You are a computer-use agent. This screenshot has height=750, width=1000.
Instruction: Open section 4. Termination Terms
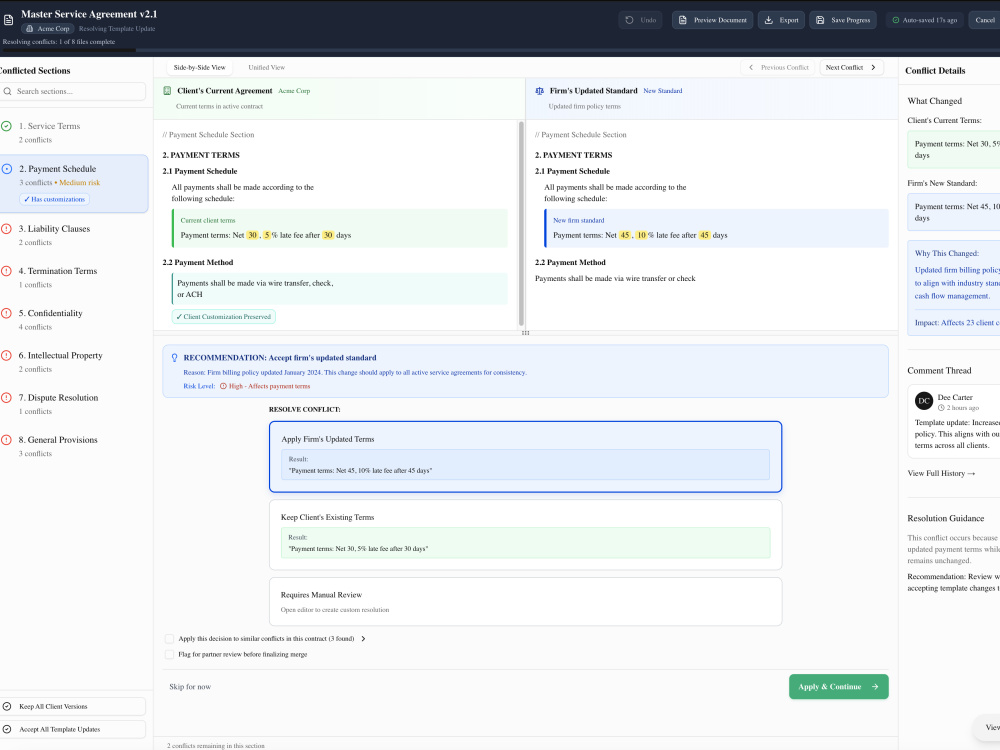point(74,277)
